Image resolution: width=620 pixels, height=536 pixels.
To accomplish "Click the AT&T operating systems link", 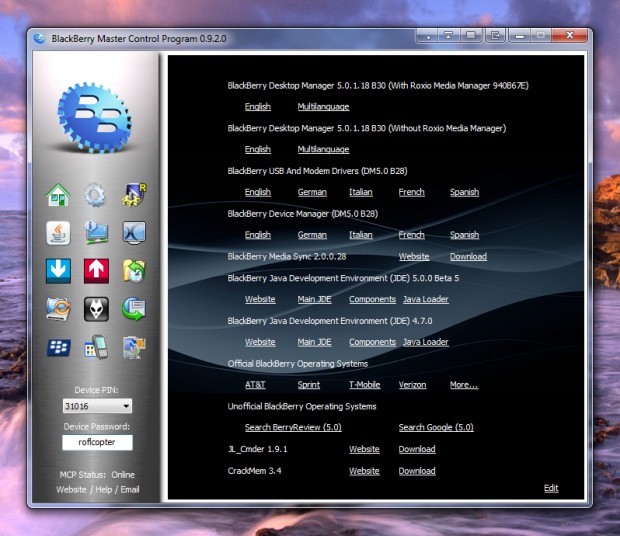I will click(255, 385).
